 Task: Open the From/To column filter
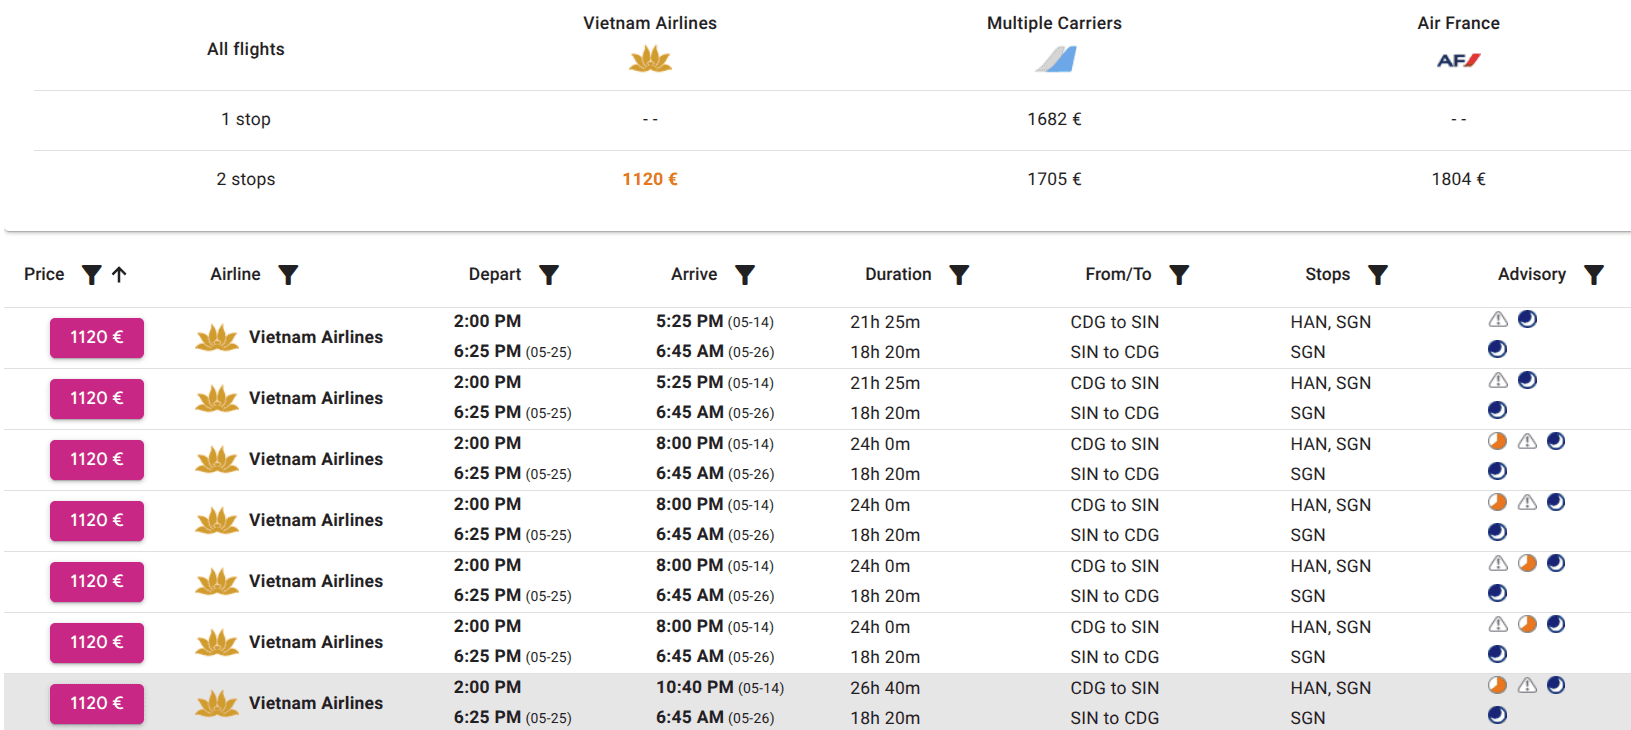[x=1179, y=275]
